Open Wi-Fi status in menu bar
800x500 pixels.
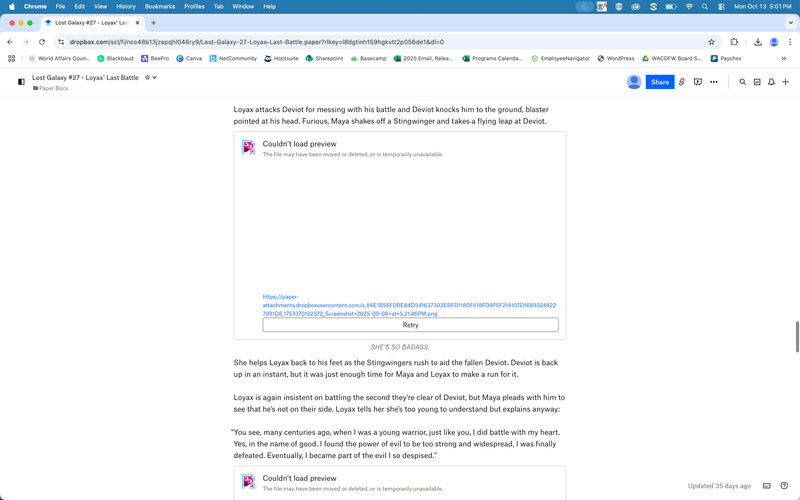689,7
